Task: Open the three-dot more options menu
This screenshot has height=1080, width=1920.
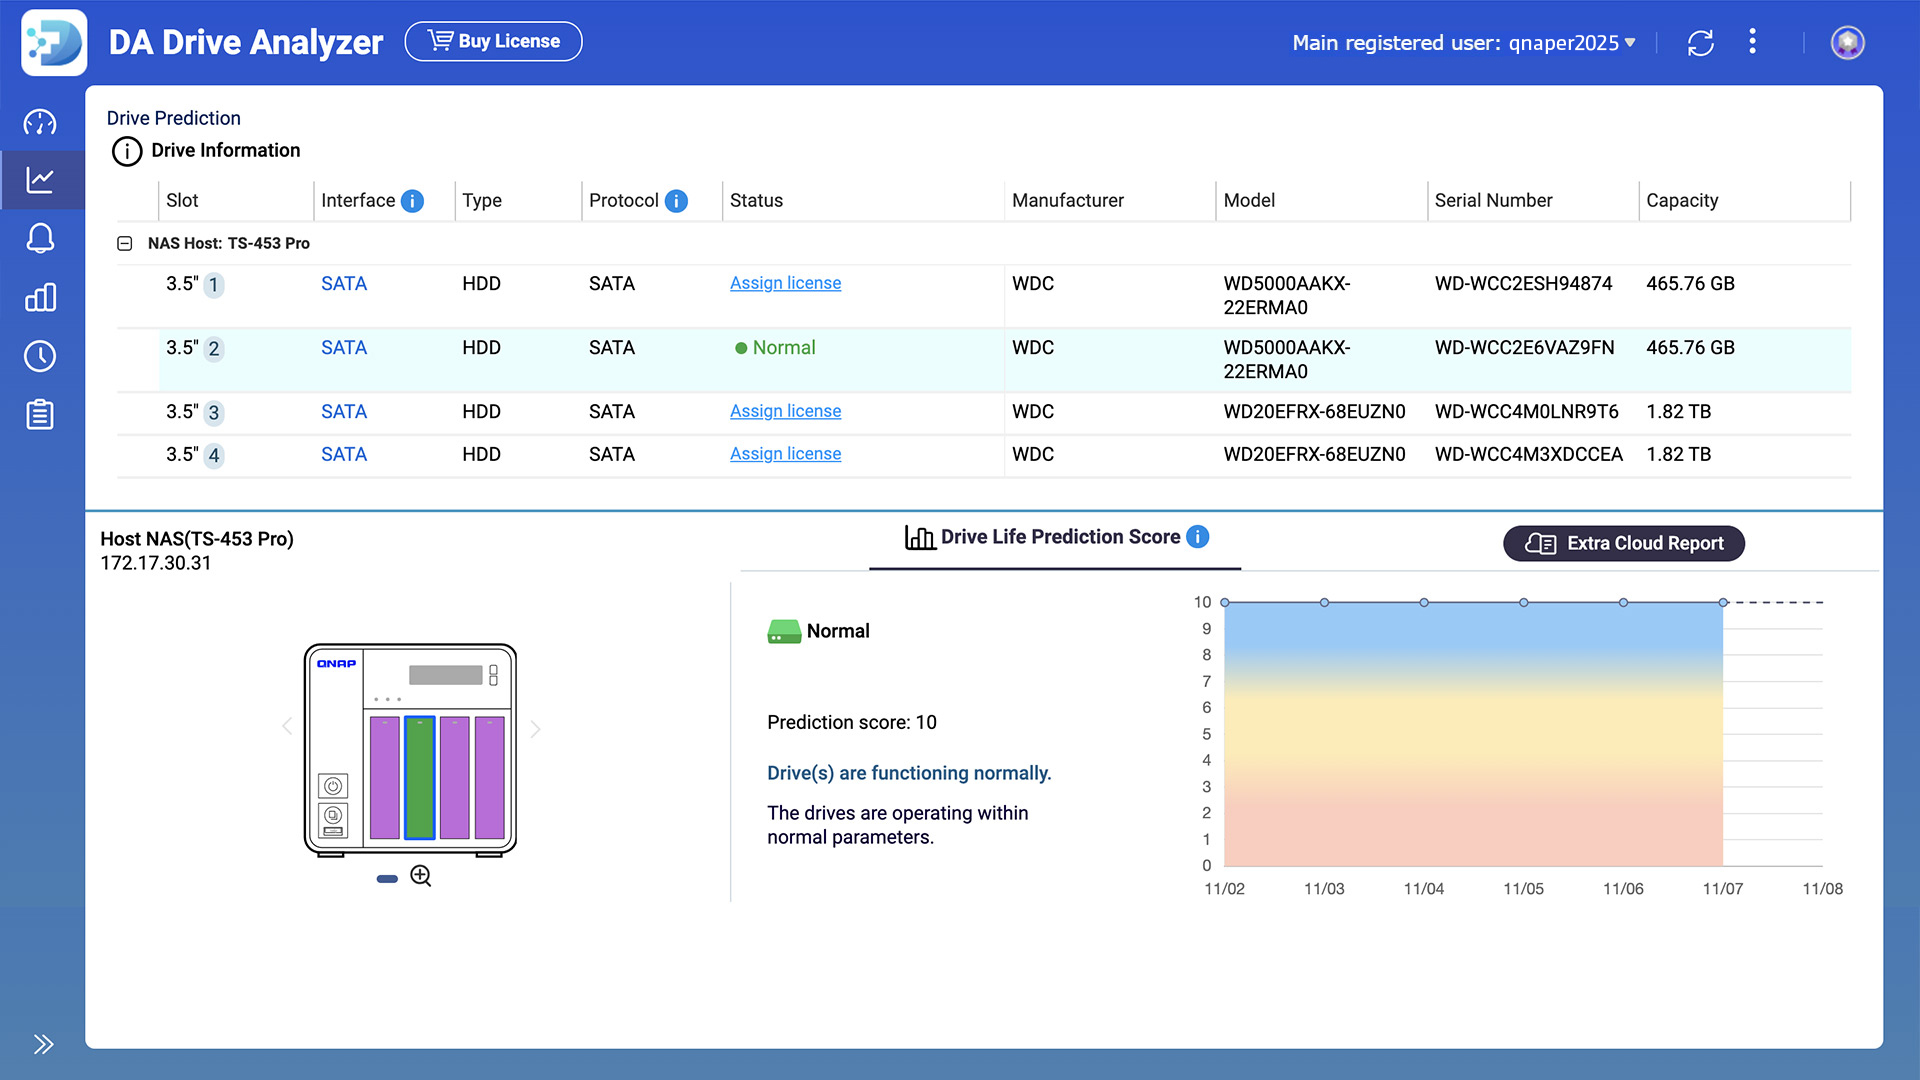Action: 1752,41
